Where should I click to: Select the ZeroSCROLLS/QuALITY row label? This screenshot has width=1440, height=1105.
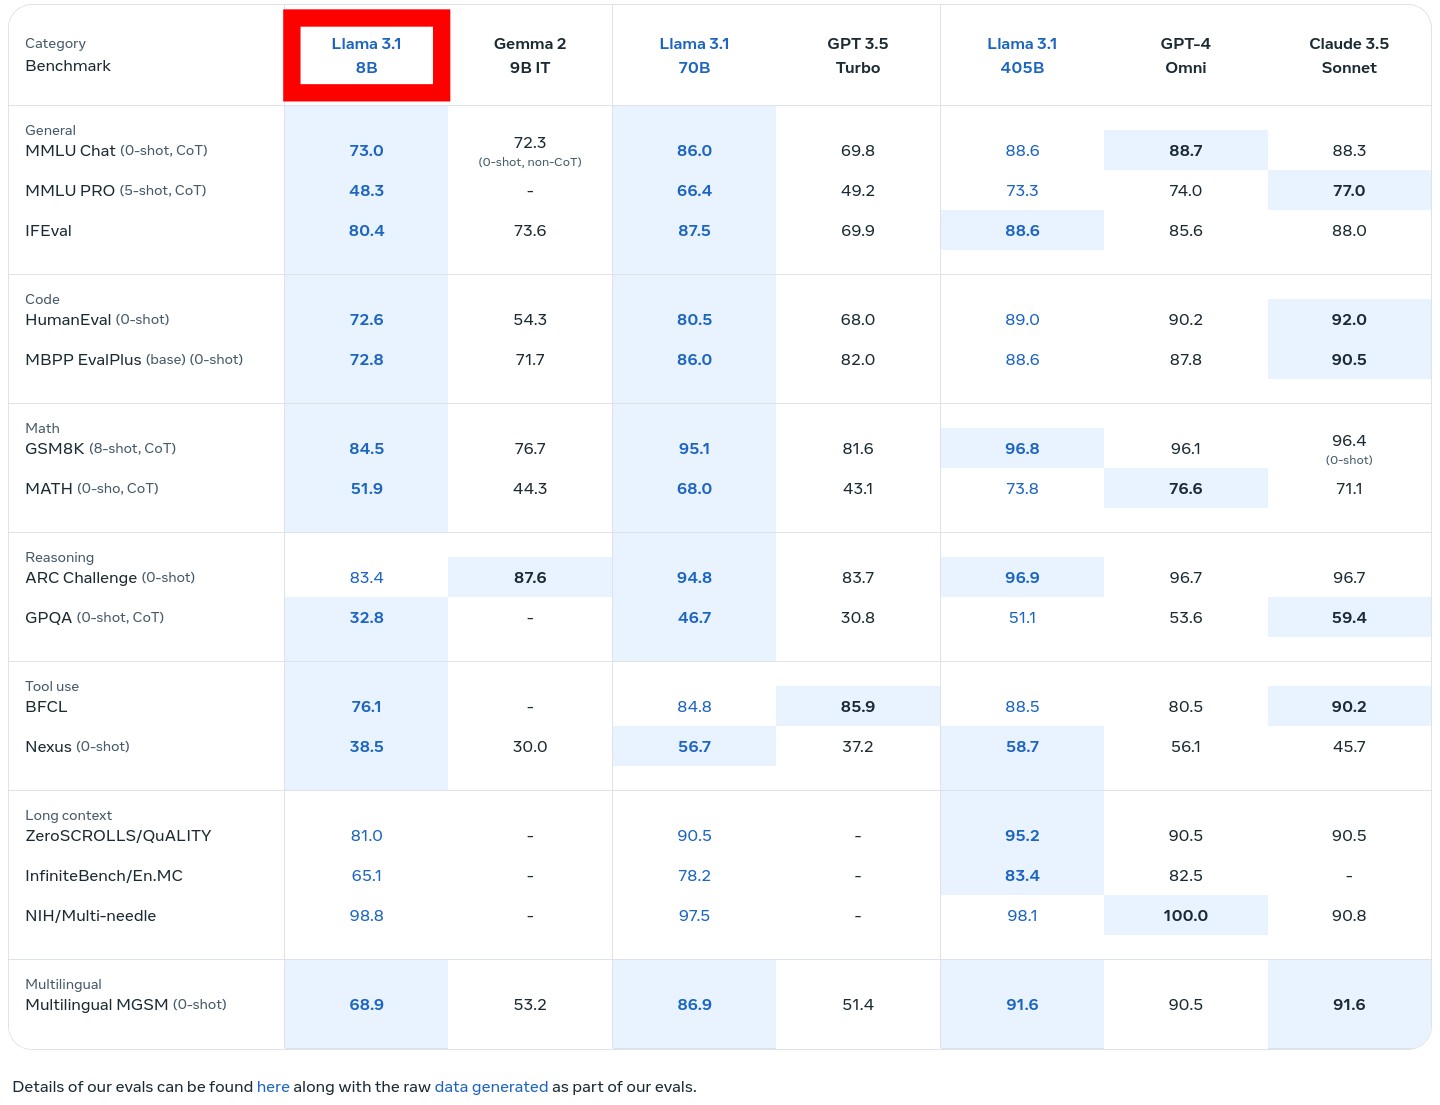tap(118, 835)
